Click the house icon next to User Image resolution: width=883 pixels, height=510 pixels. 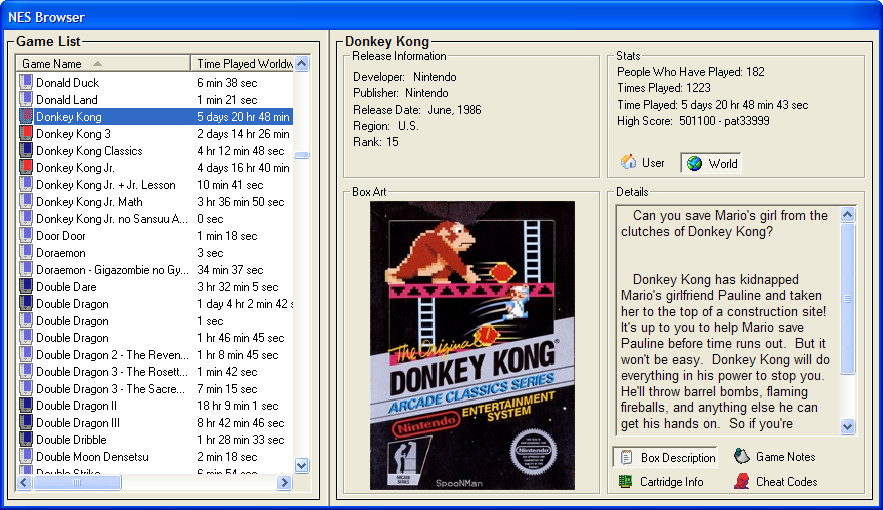click(628, 162)
